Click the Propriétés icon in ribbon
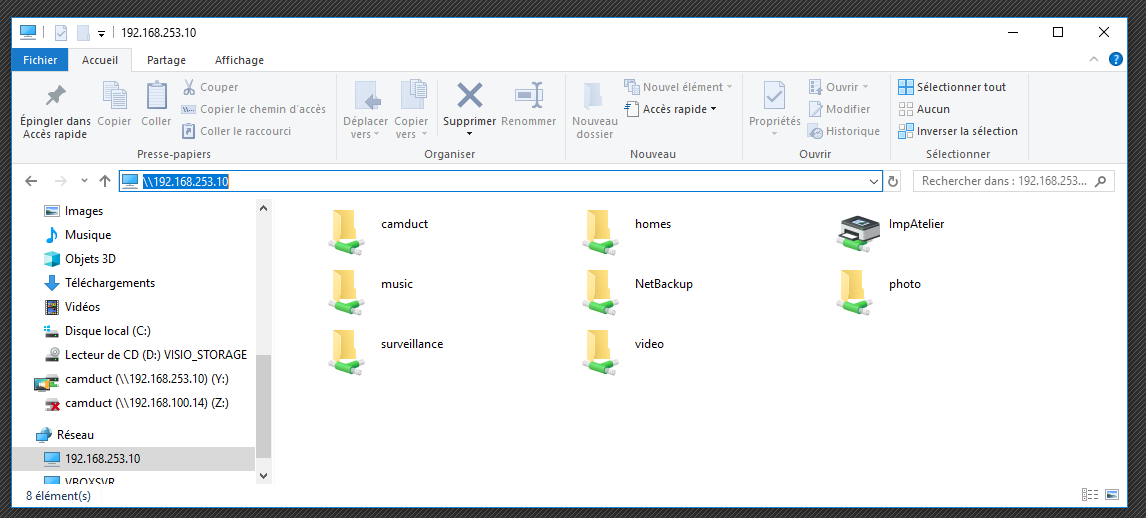Image resolution: width=1146 pixels, height=518 pixels. pyautogui.click(x=774, y=96)
